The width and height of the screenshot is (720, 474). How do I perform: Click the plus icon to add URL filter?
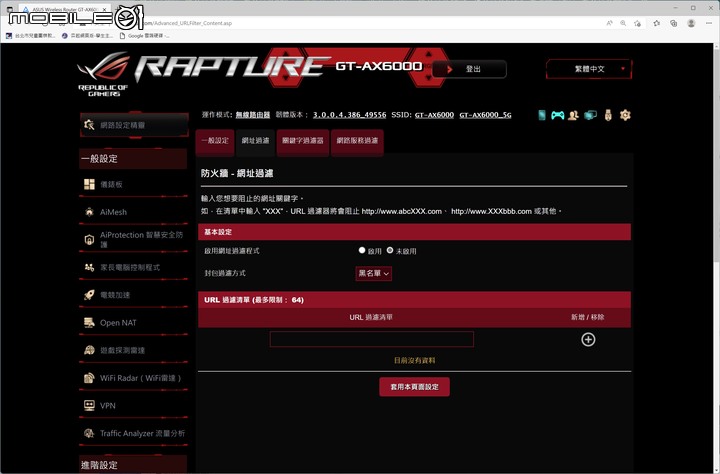tap(588, 339)
